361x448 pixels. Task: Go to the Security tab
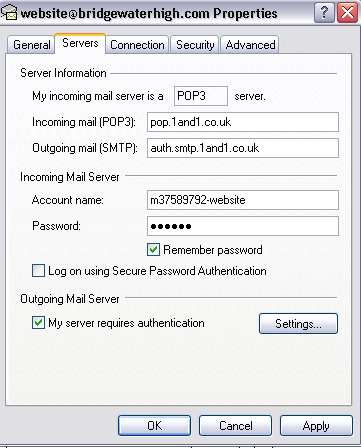click(x=195, y=45)
